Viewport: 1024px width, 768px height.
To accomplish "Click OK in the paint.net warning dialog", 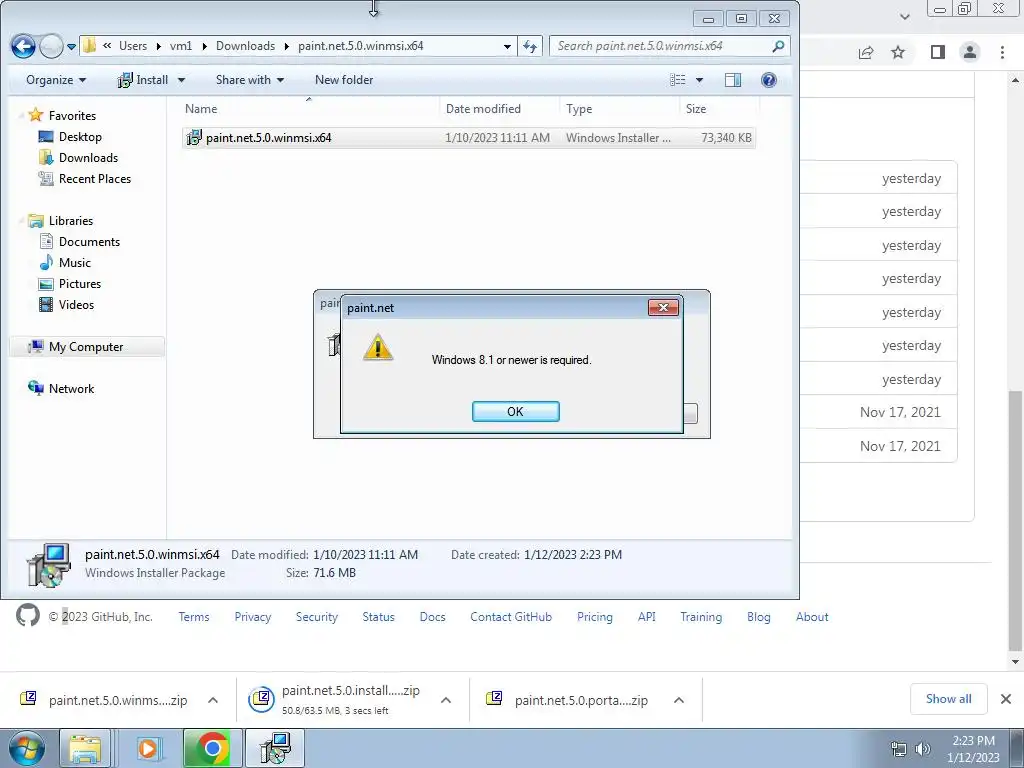I will (x=515, y=411).
